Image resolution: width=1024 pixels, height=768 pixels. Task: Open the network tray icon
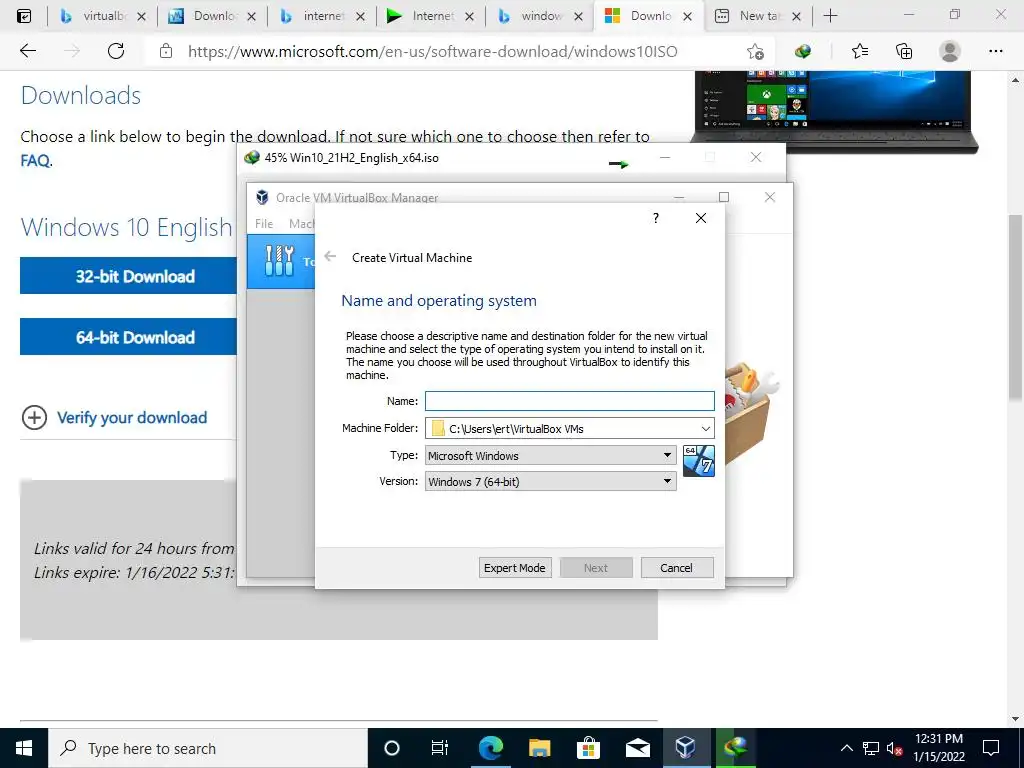871,748
